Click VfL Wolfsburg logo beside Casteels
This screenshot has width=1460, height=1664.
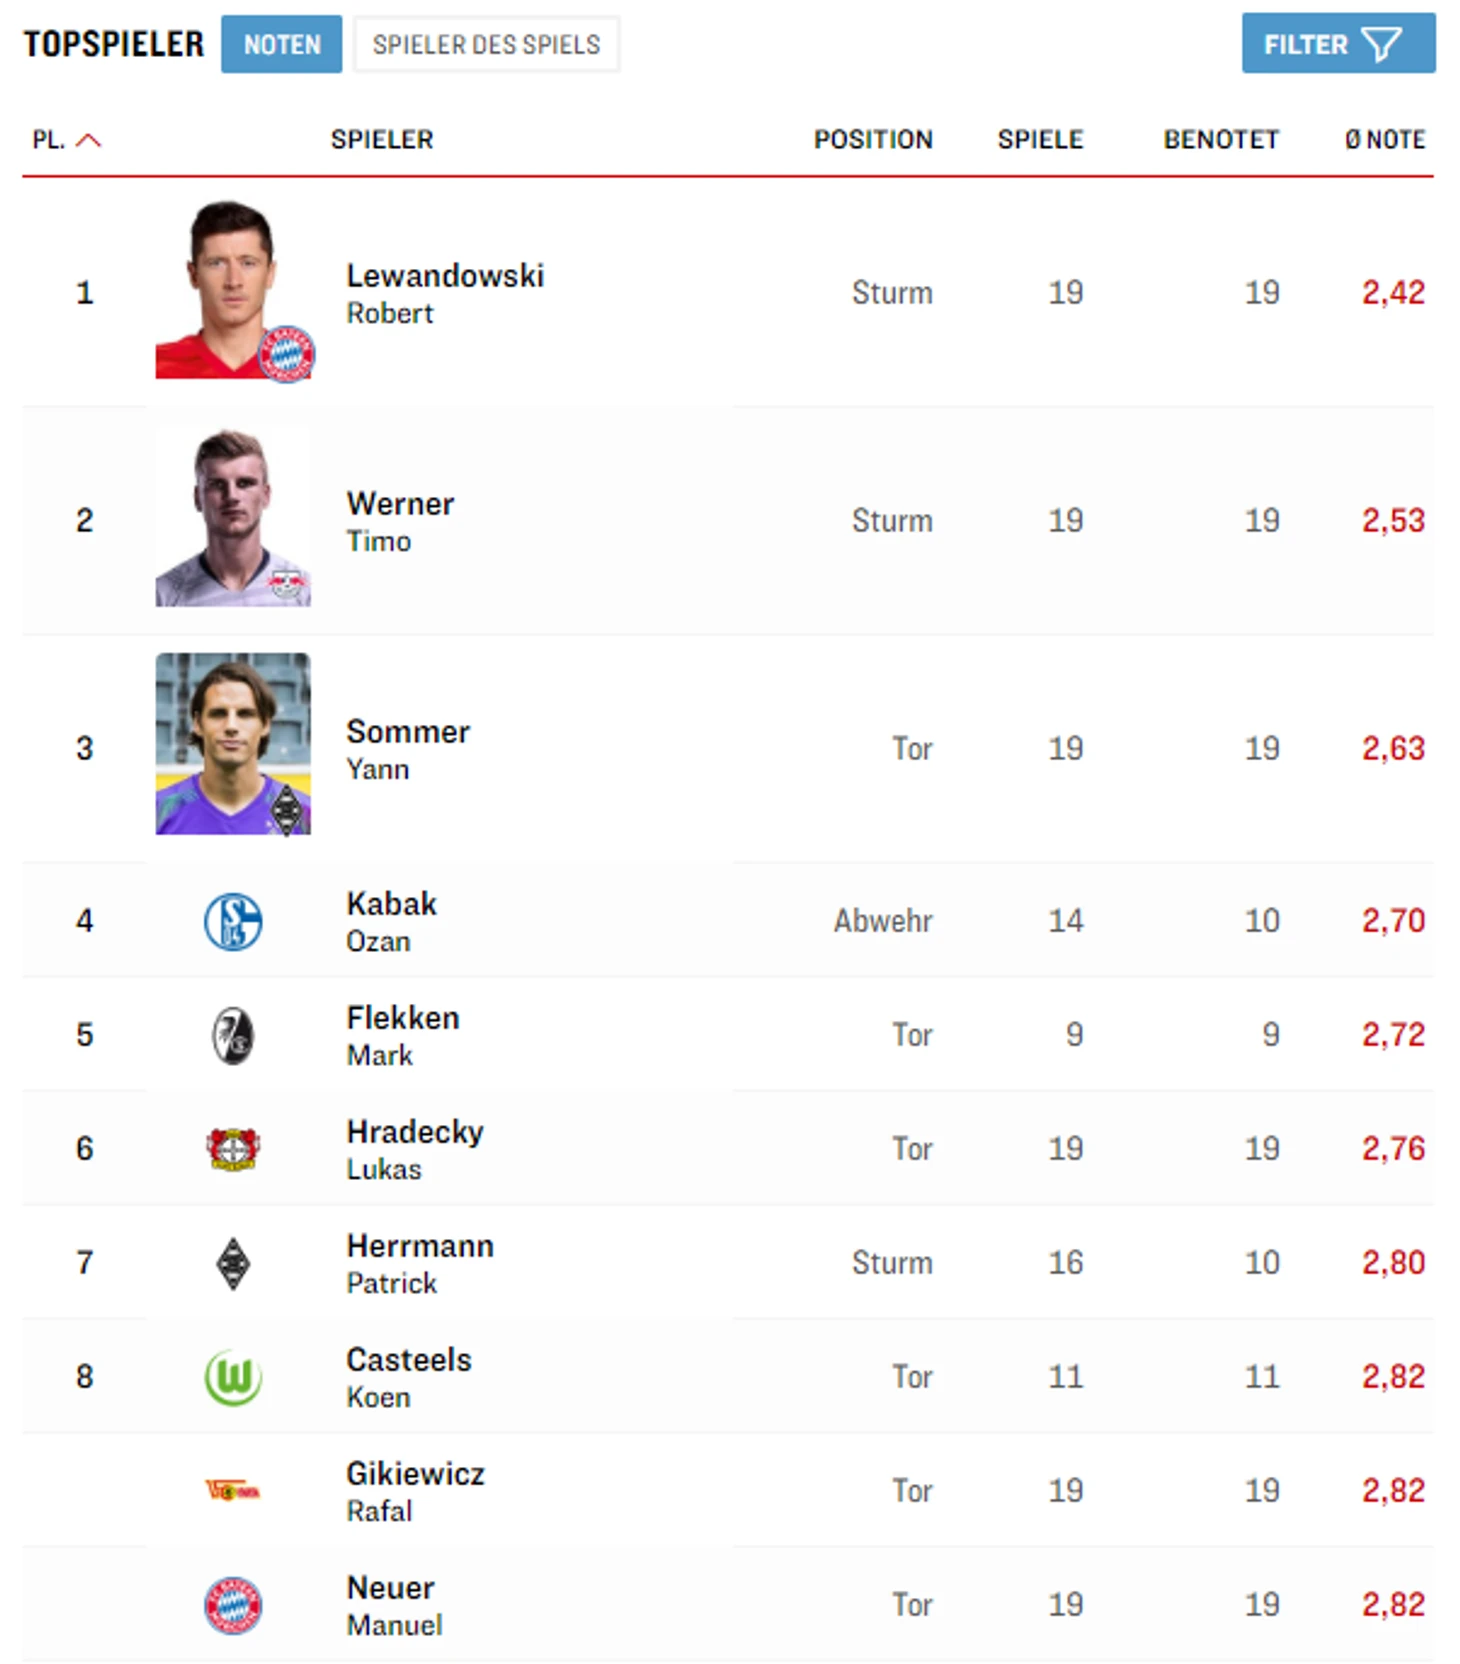coord(233,1377)
